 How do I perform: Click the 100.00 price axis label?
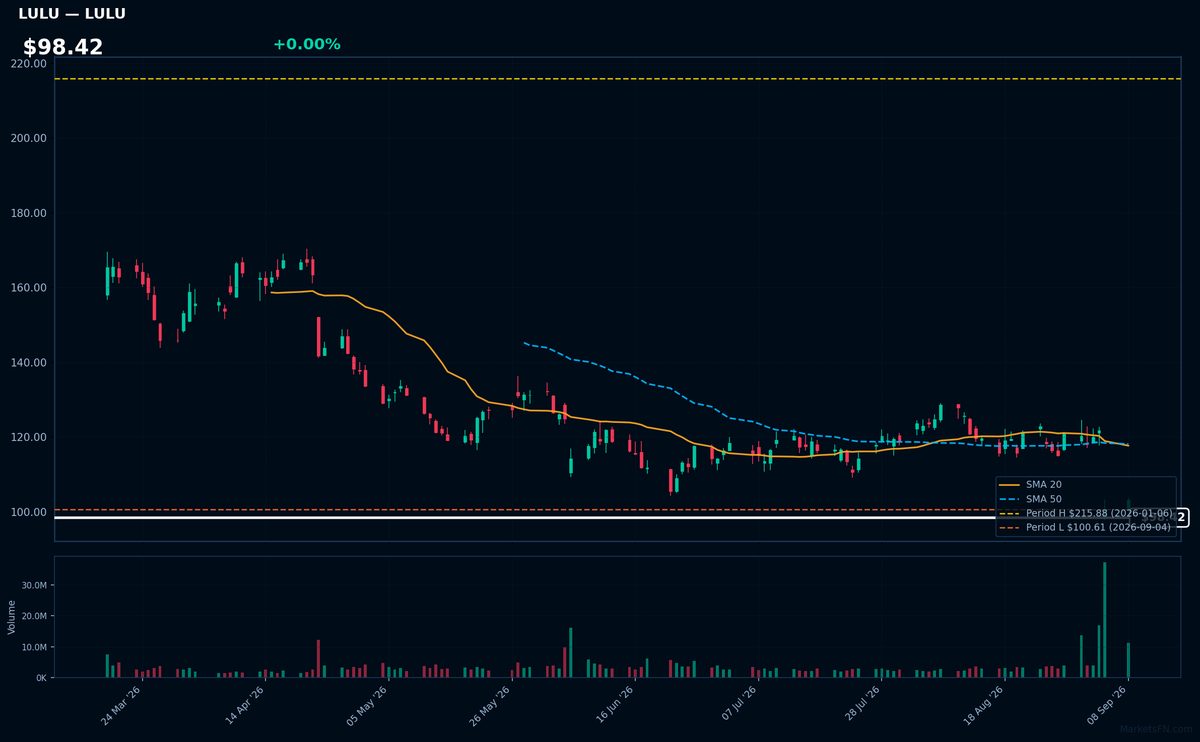point(29,512)
